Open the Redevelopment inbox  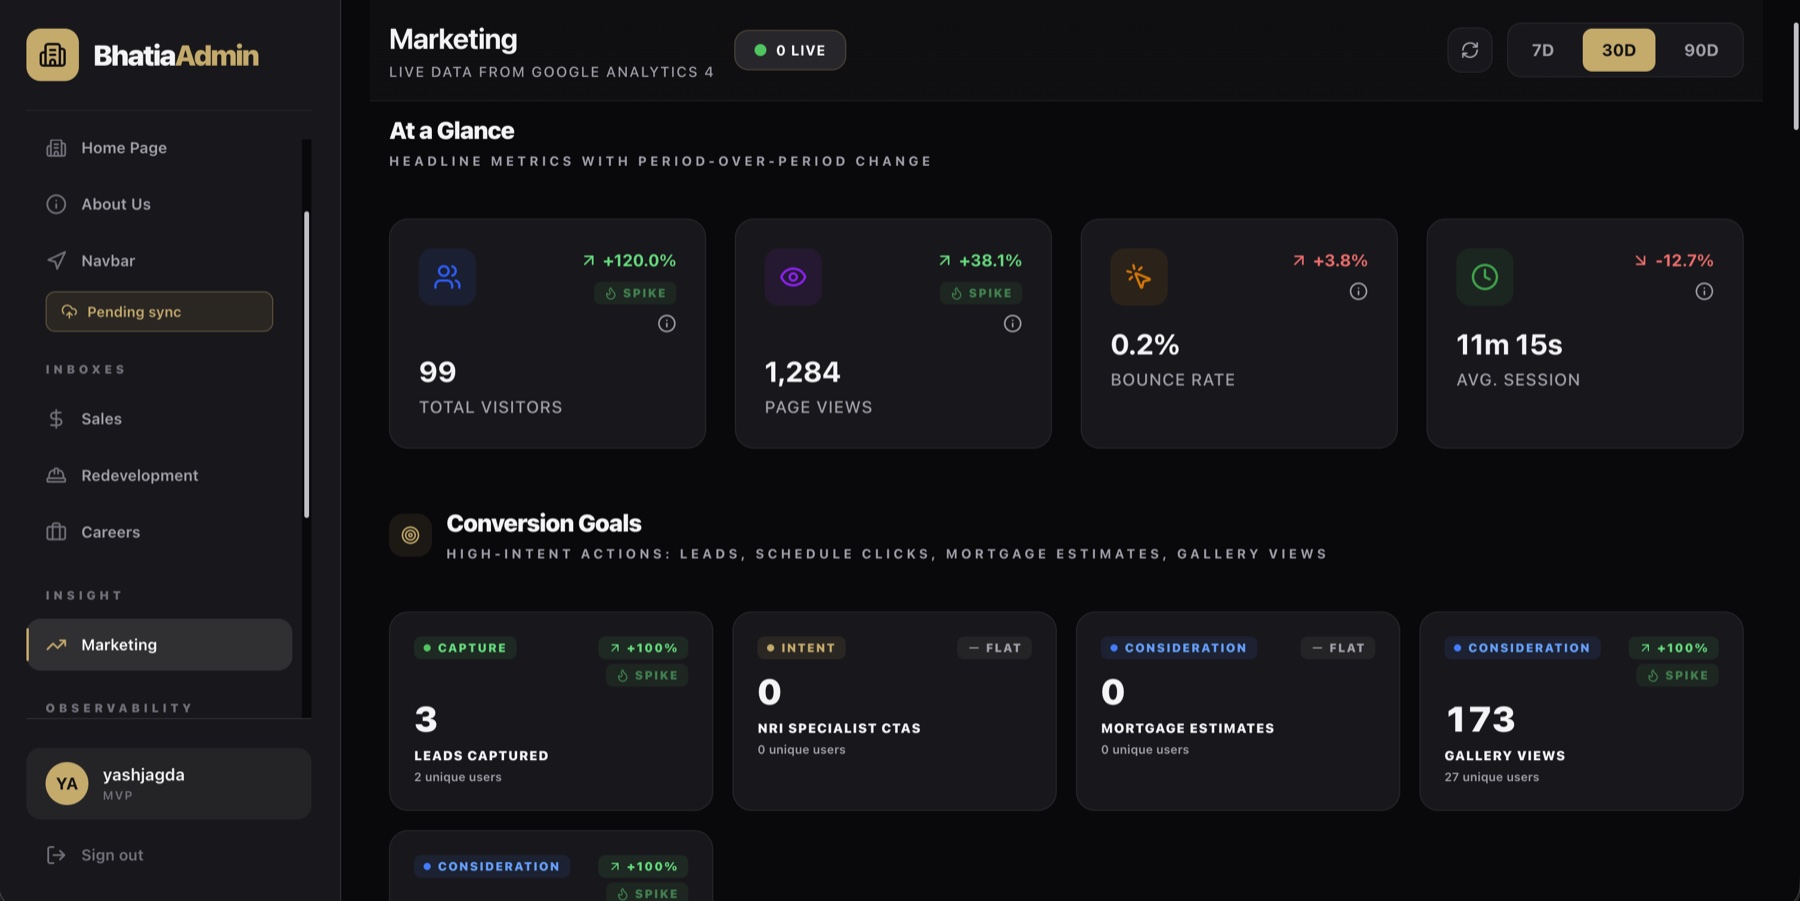pos(160,476)
